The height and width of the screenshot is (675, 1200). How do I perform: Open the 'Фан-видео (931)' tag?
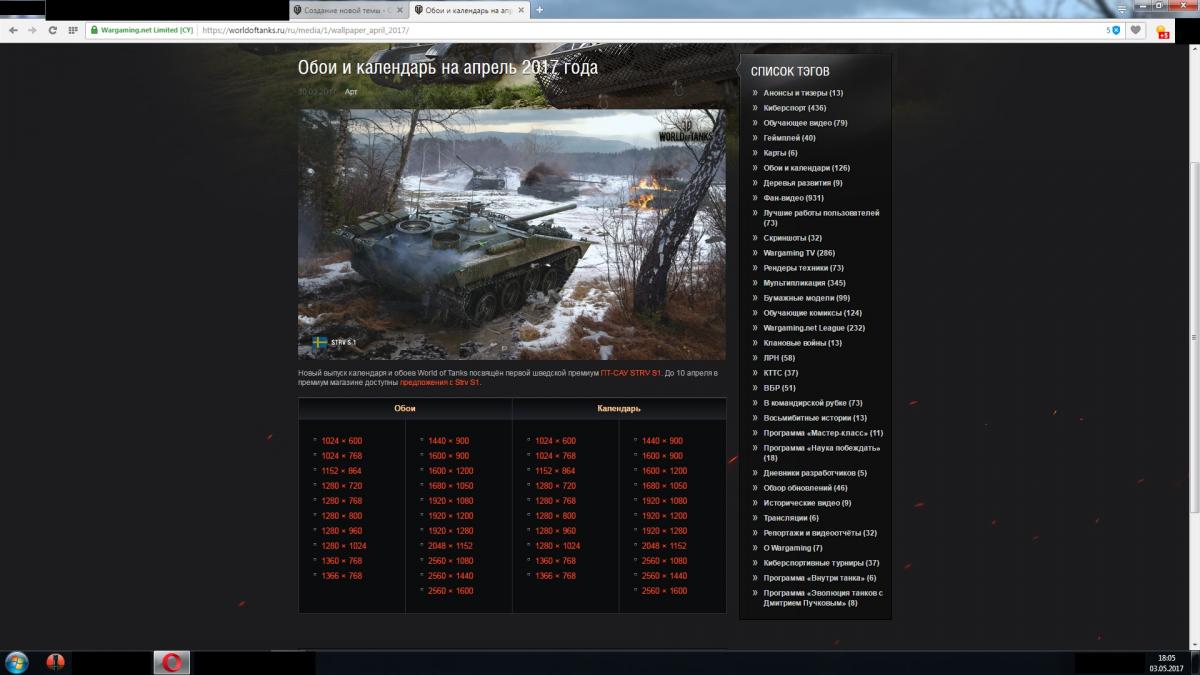793,198
